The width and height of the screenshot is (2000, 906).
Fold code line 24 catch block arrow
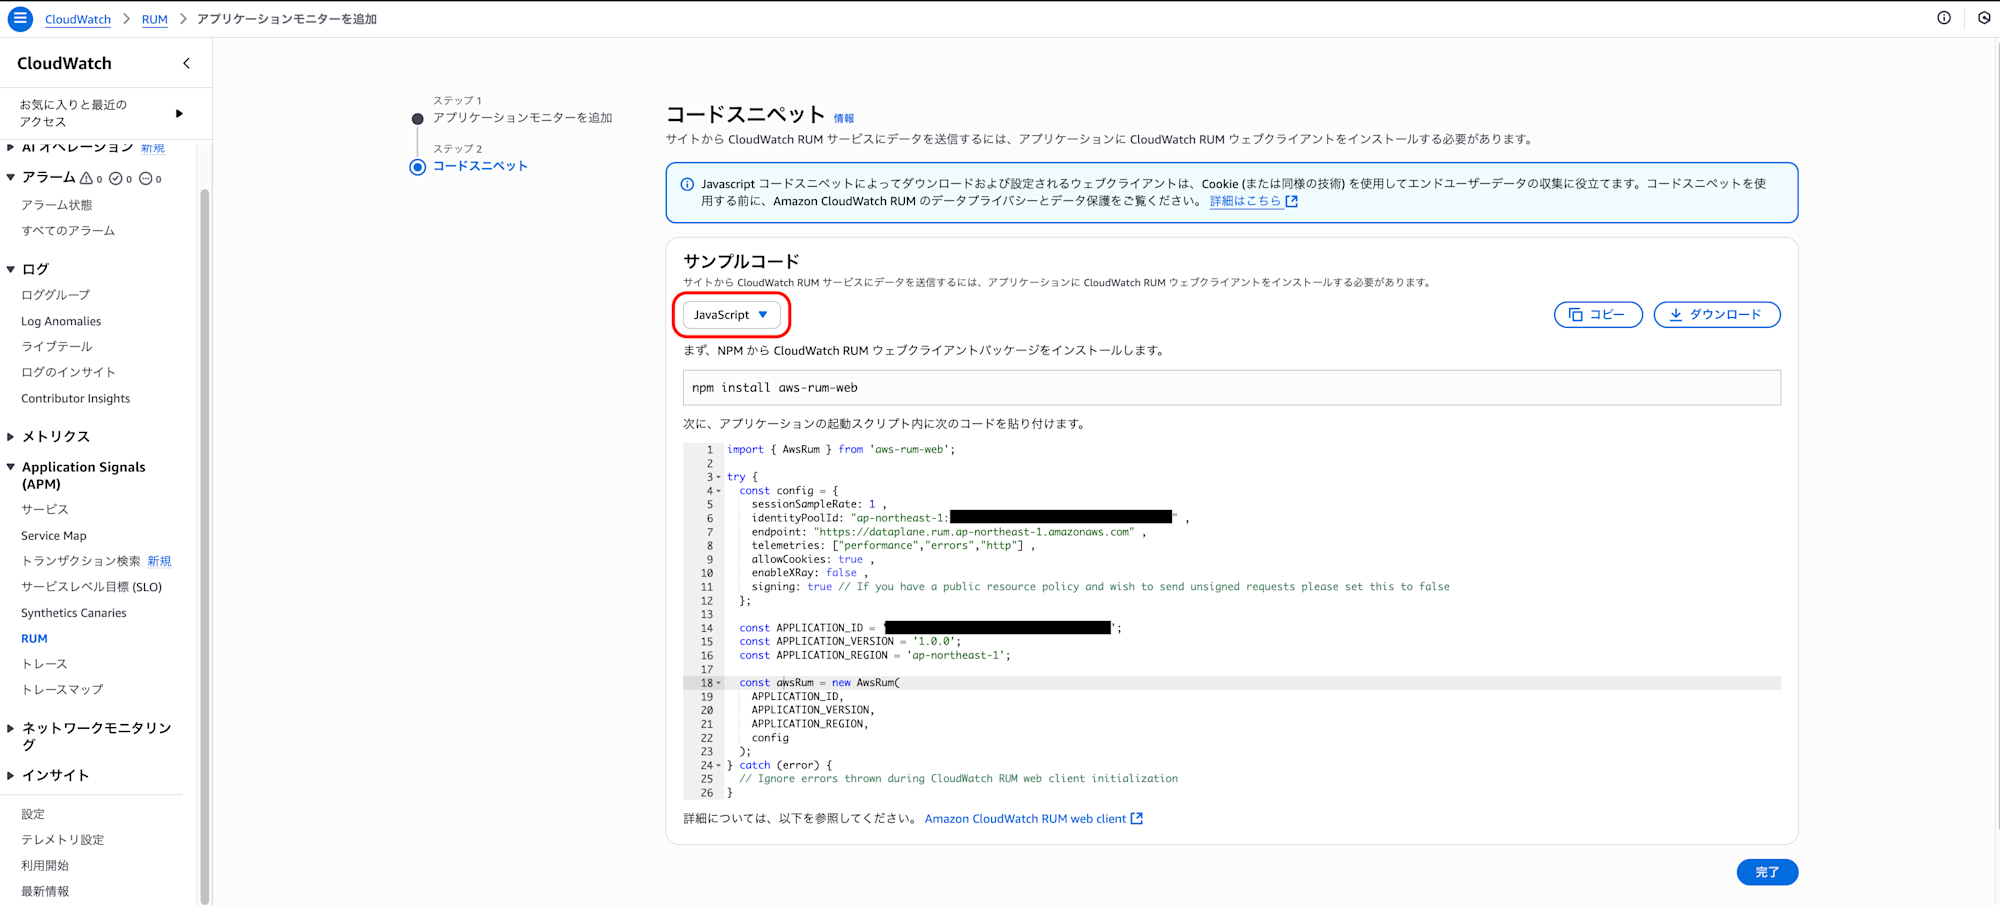[x=718, y=766]
